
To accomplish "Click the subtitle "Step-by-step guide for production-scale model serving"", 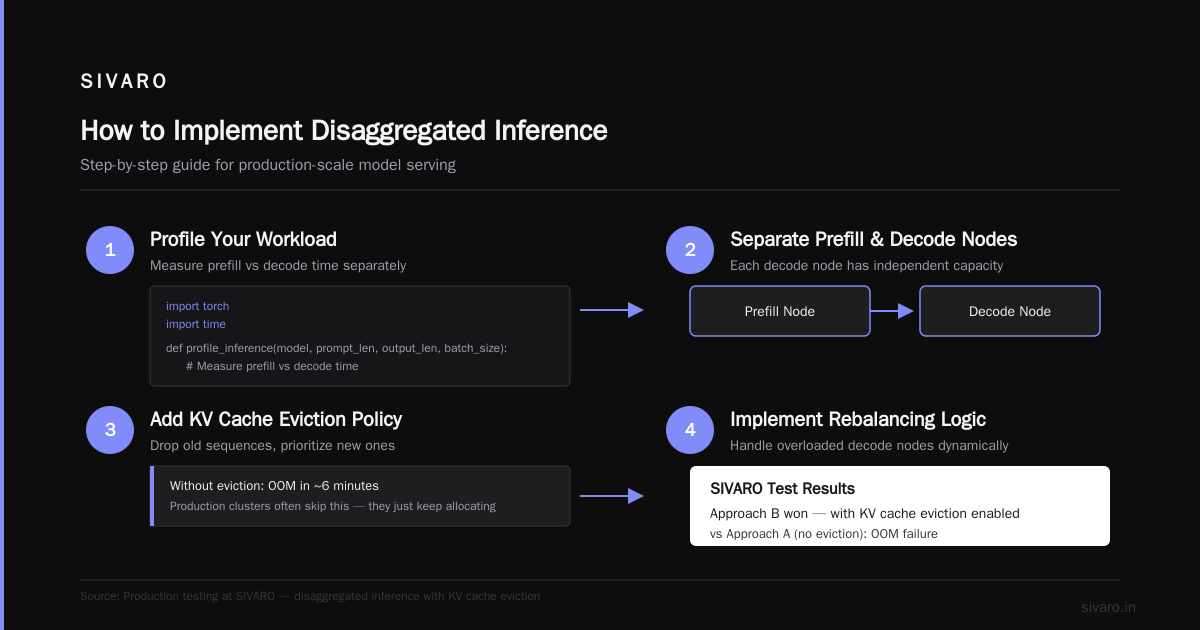I will 268,165.
